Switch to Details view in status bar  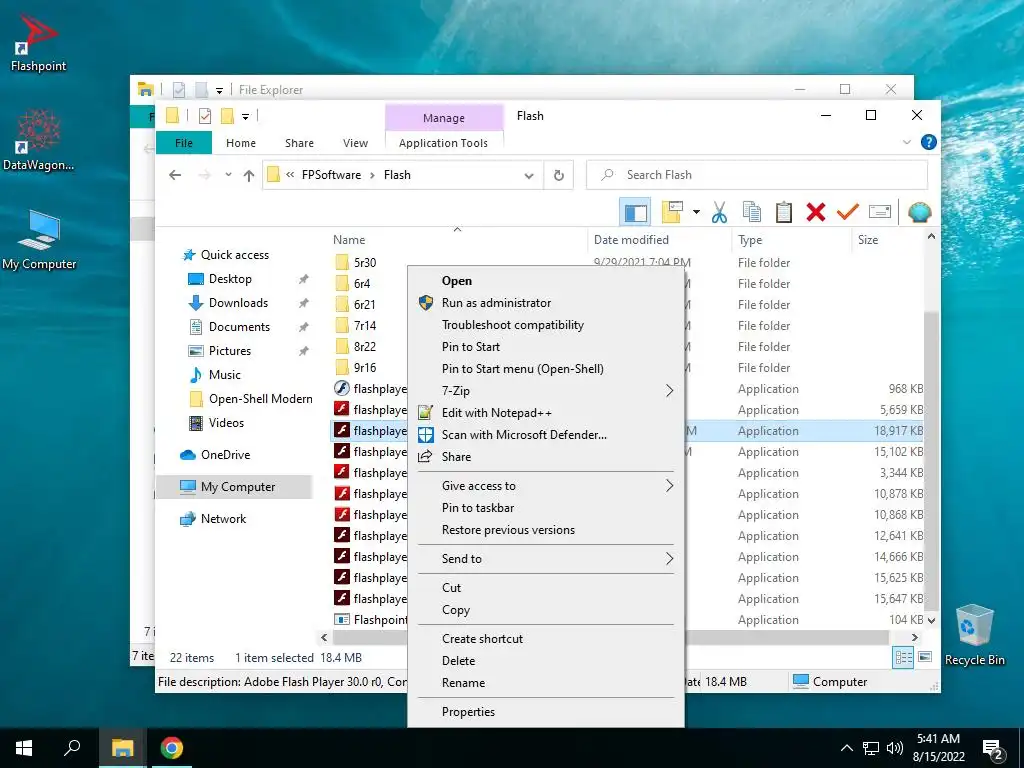[x=904, y=657]
